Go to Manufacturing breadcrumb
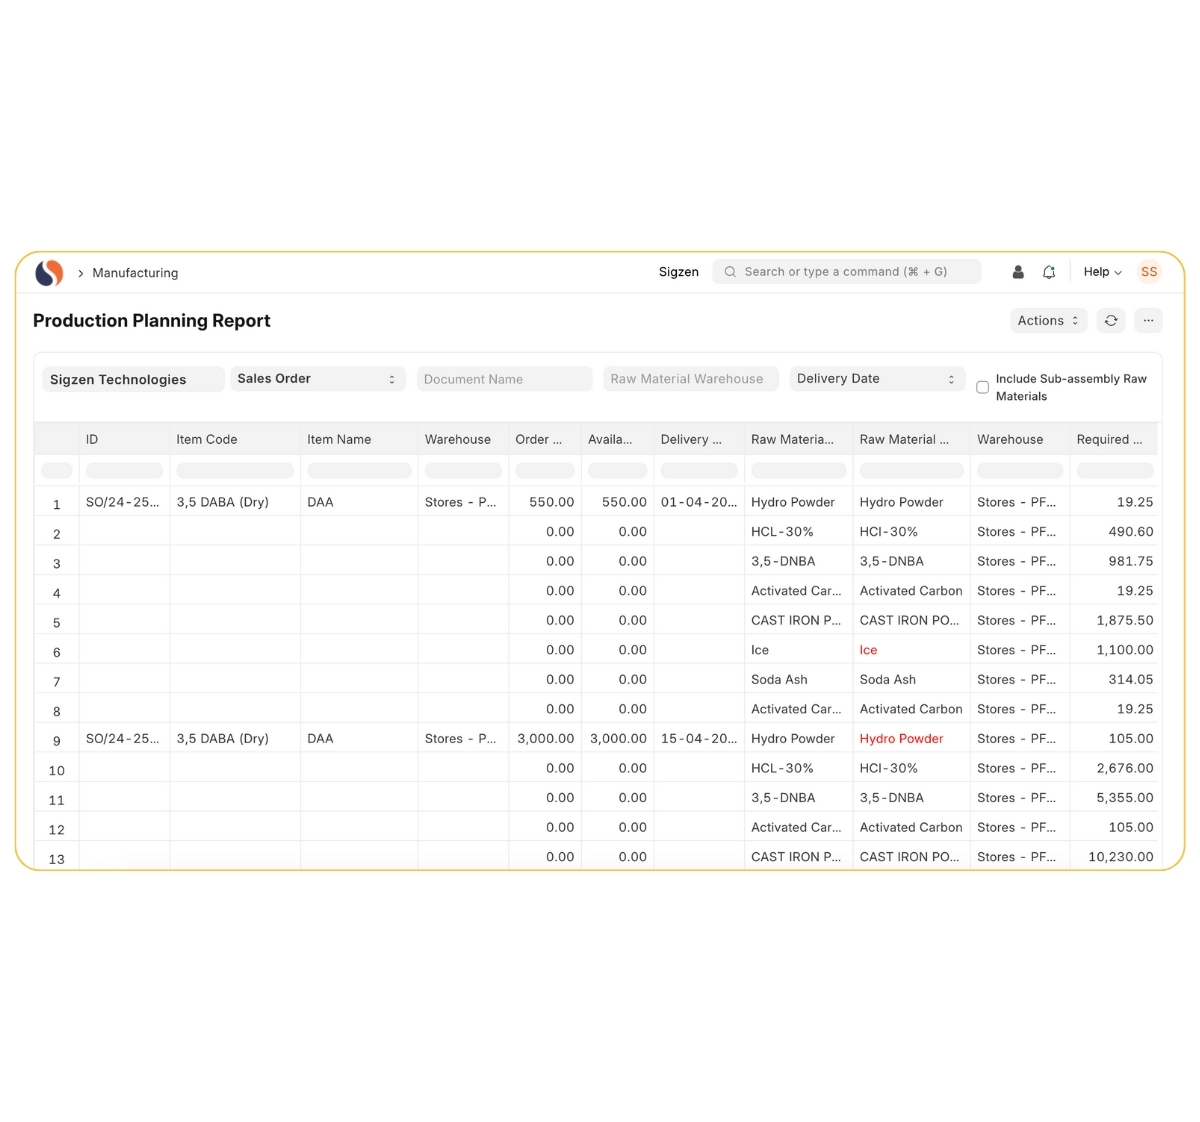The image size is (1200, 1122). 135,273
